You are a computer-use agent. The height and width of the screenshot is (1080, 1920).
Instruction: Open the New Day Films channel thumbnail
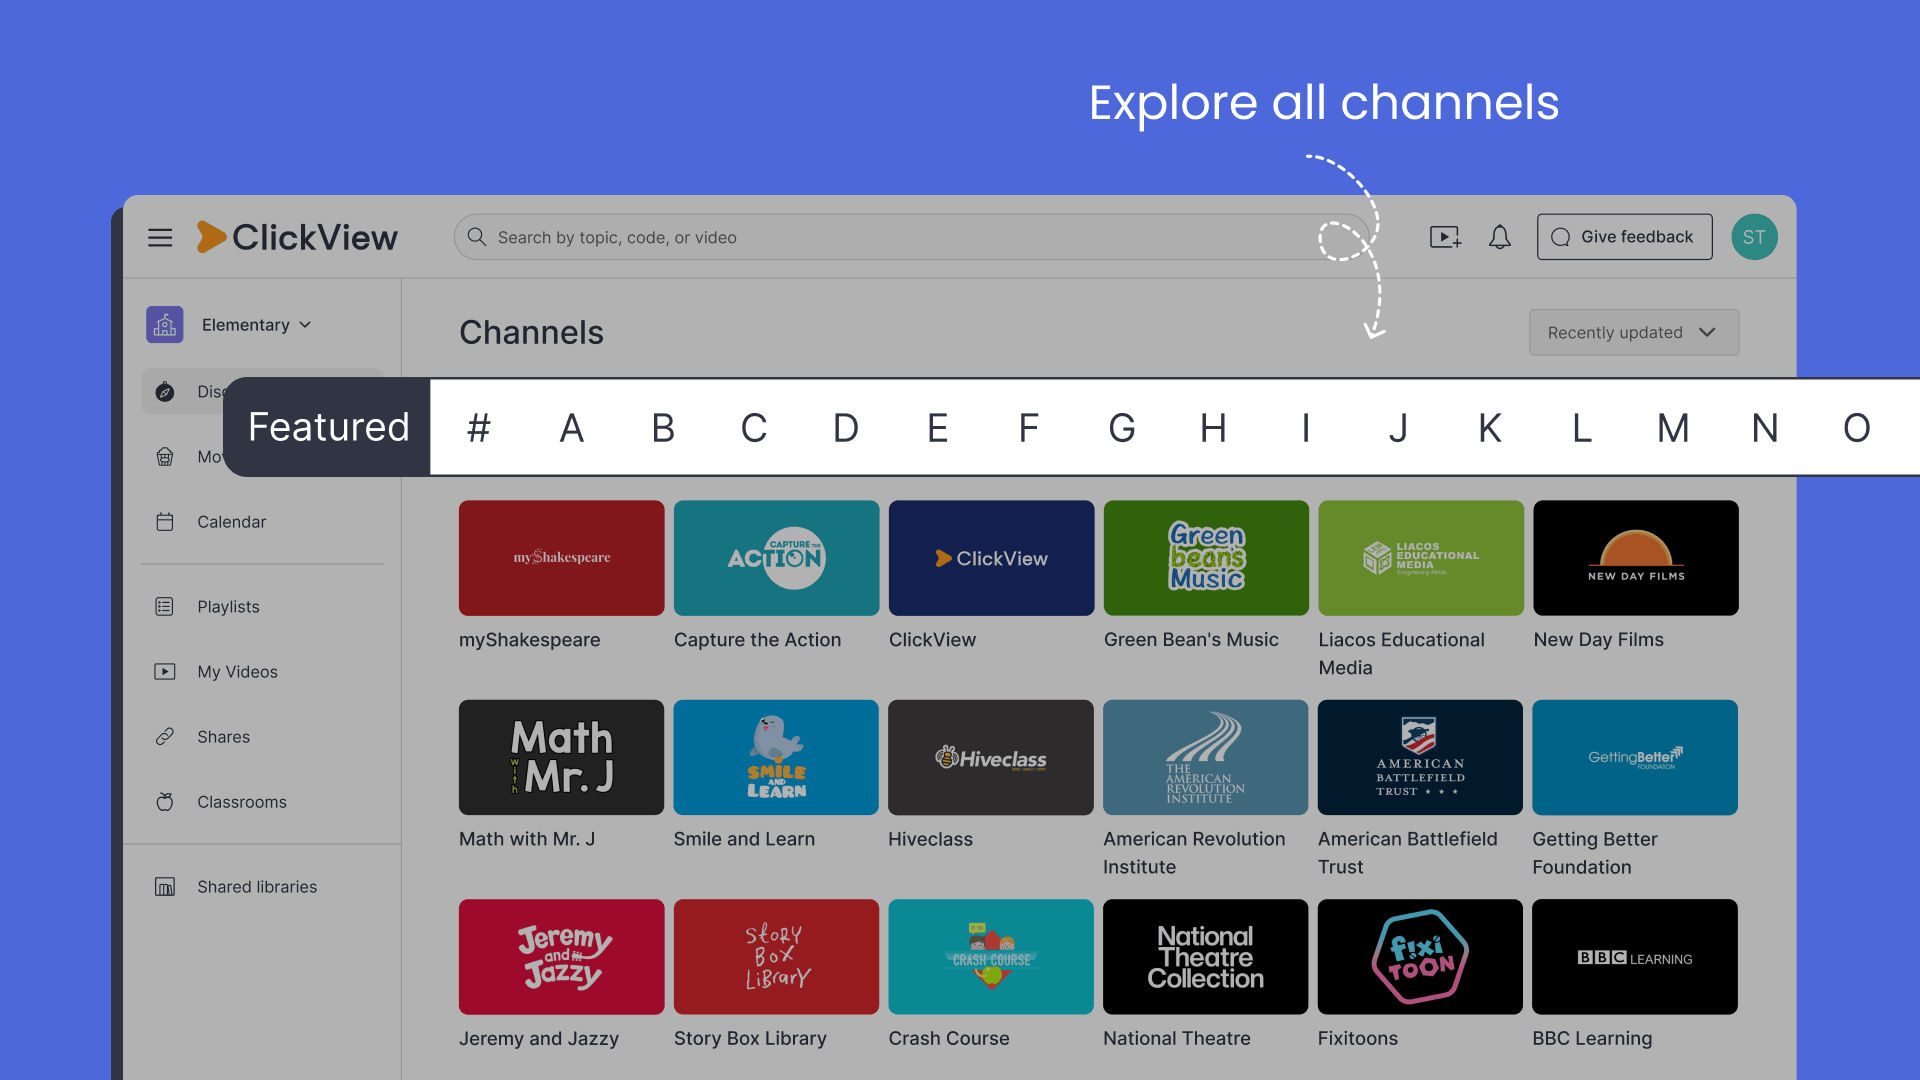click(1636, 558)
